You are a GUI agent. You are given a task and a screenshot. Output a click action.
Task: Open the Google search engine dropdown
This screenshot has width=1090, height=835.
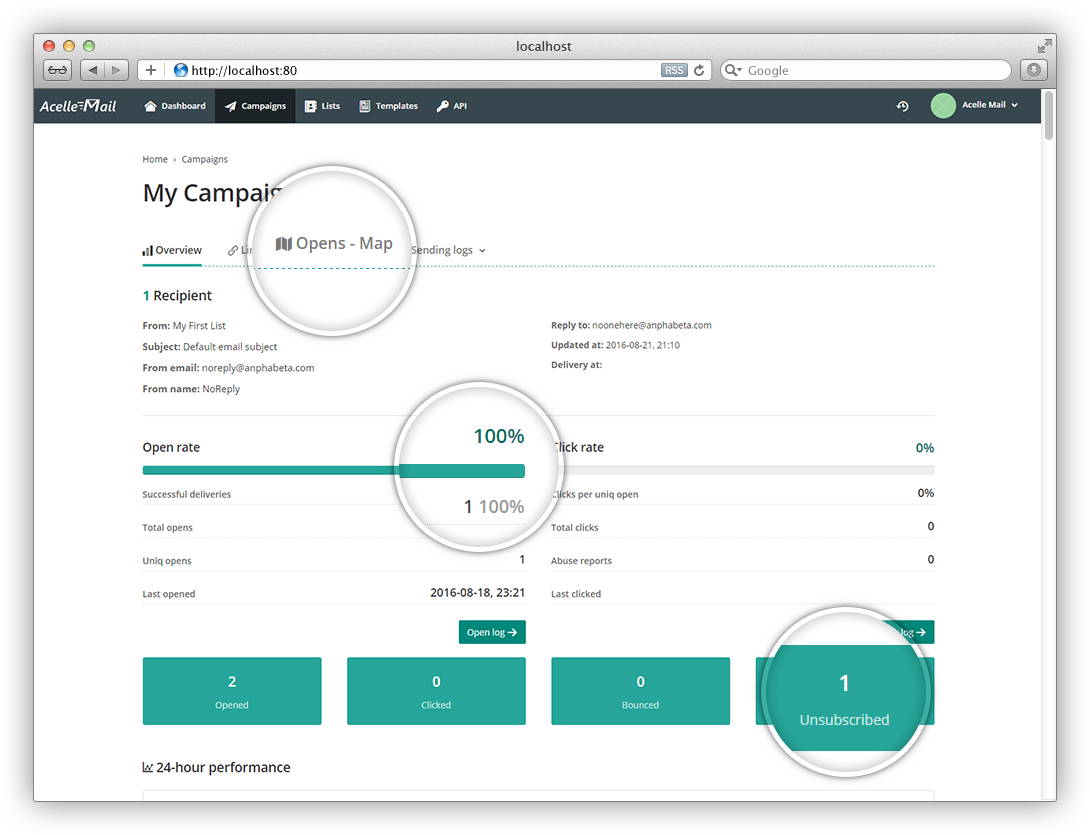(732, 70)
